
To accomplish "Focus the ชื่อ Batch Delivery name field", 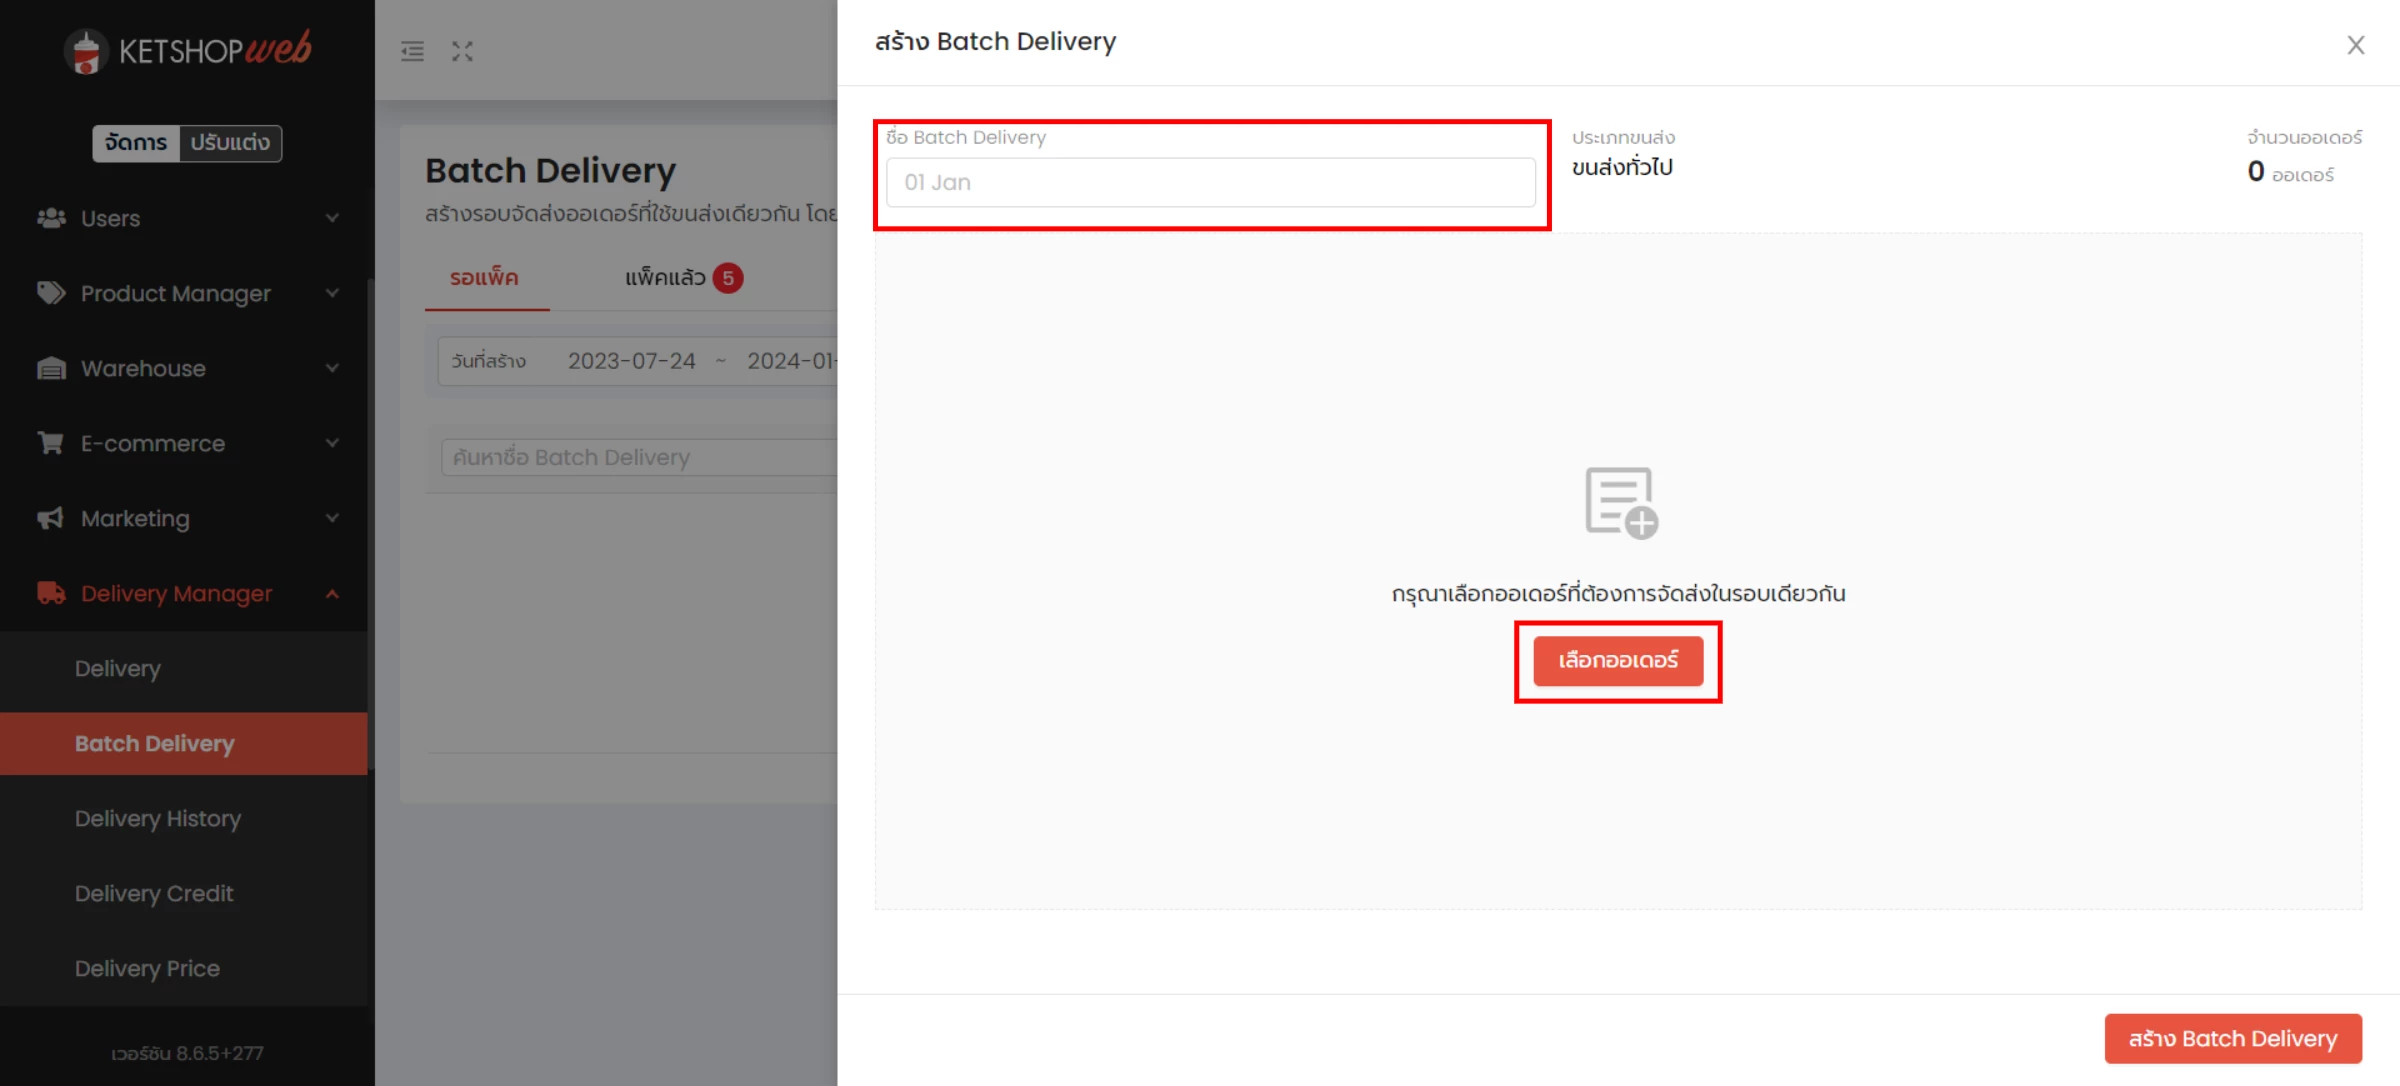I will pos(1211,182).
